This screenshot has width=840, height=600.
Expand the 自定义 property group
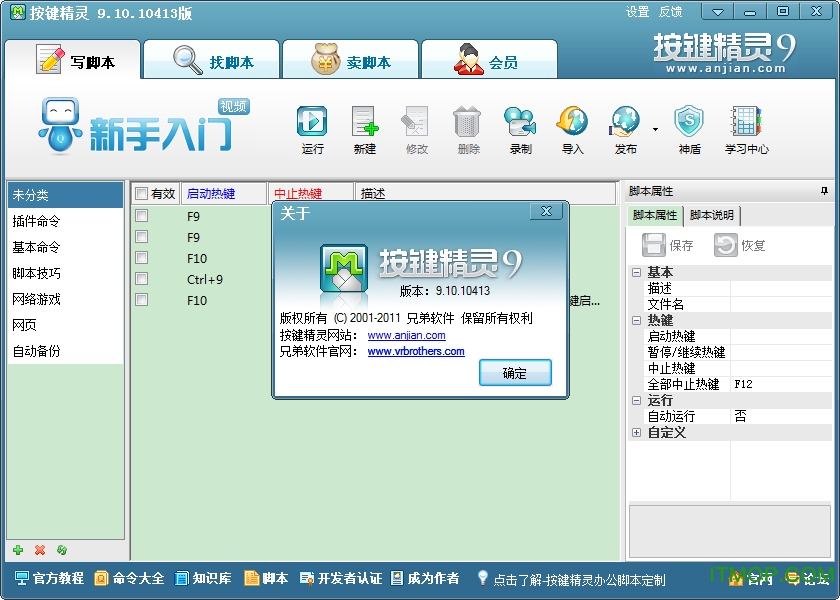(636, 432)
